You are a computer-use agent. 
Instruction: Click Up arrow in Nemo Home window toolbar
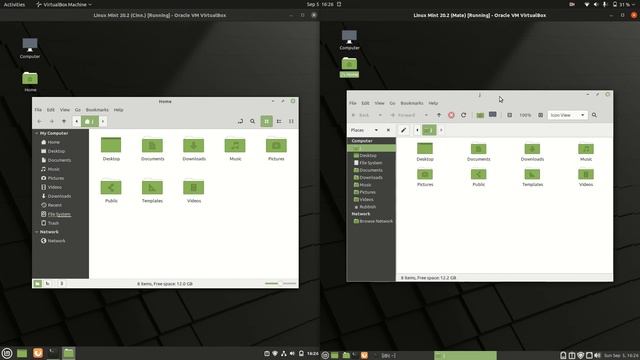[x=64, y=121]
